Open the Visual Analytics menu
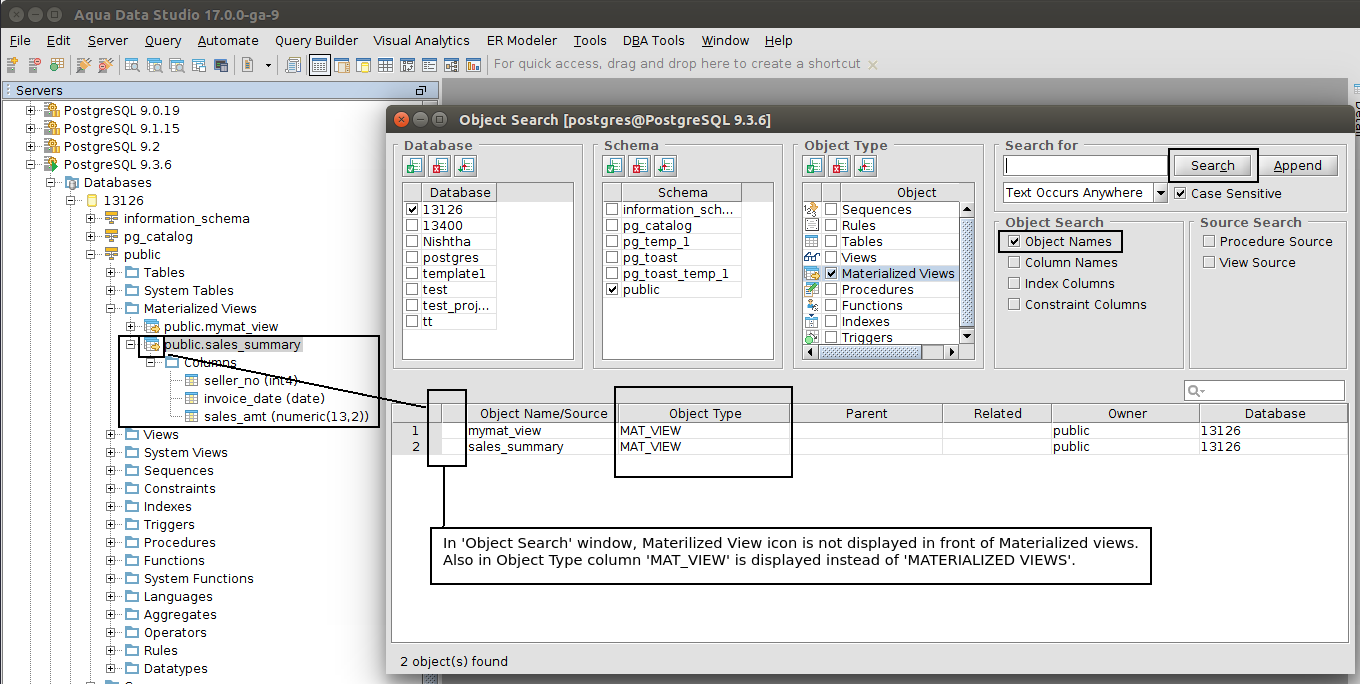Image resolution: width=1360 pixels, height=686 pixels. 421,41
